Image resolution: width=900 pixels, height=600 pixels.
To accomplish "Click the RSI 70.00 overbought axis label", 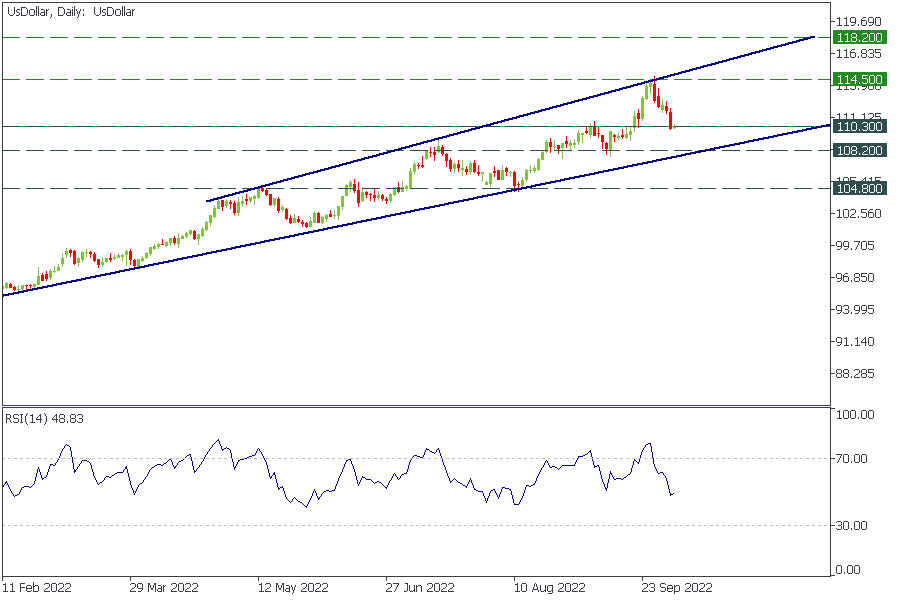I will pos(854,459).
